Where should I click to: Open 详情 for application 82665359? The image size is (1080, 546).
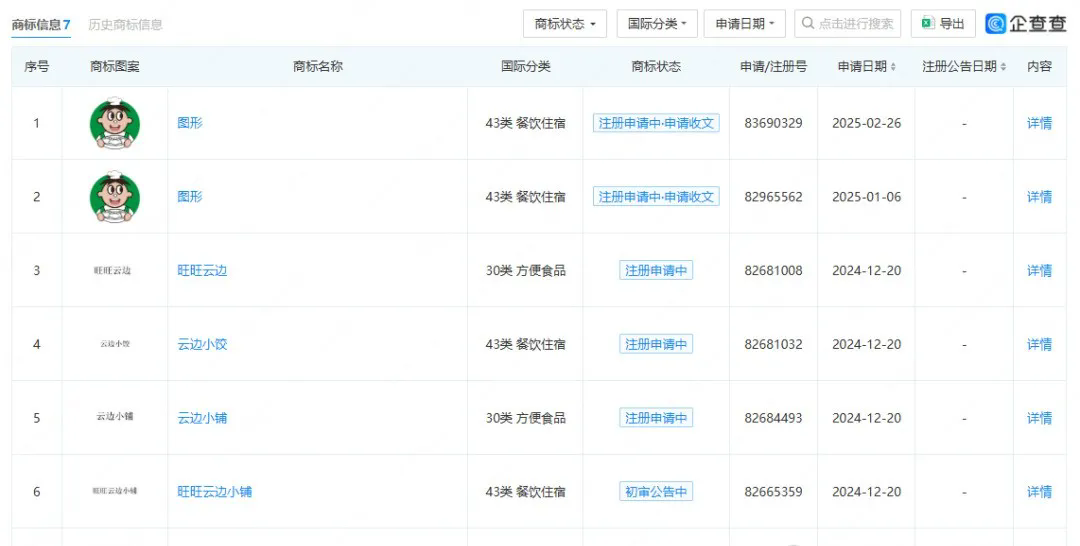pos(1039,492)
